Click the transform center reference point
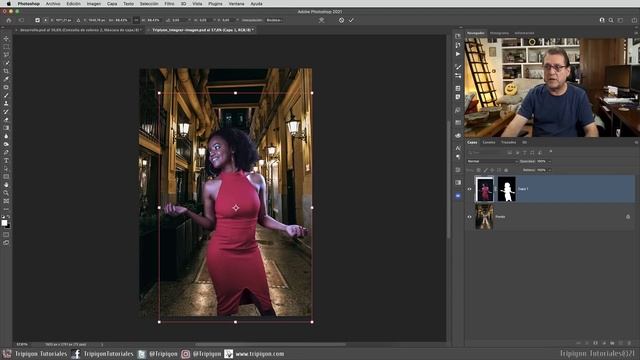The width and height of the screenshot is (640, 360). tap(236, 208)
